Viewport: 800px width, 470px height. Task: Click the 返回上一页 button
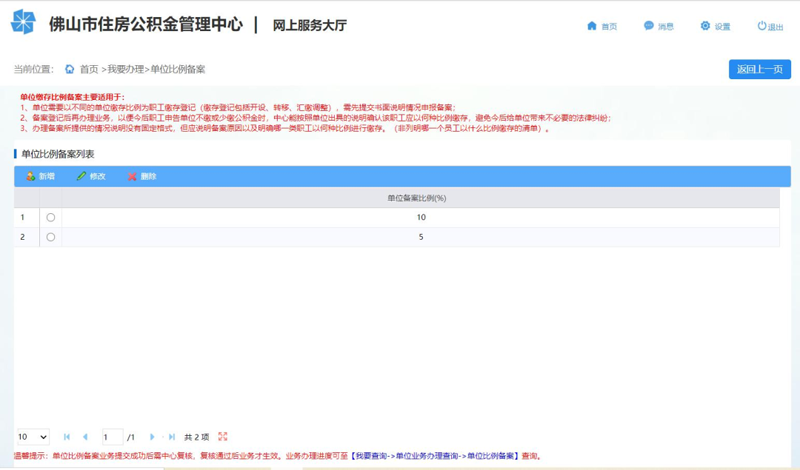[759, 69]
